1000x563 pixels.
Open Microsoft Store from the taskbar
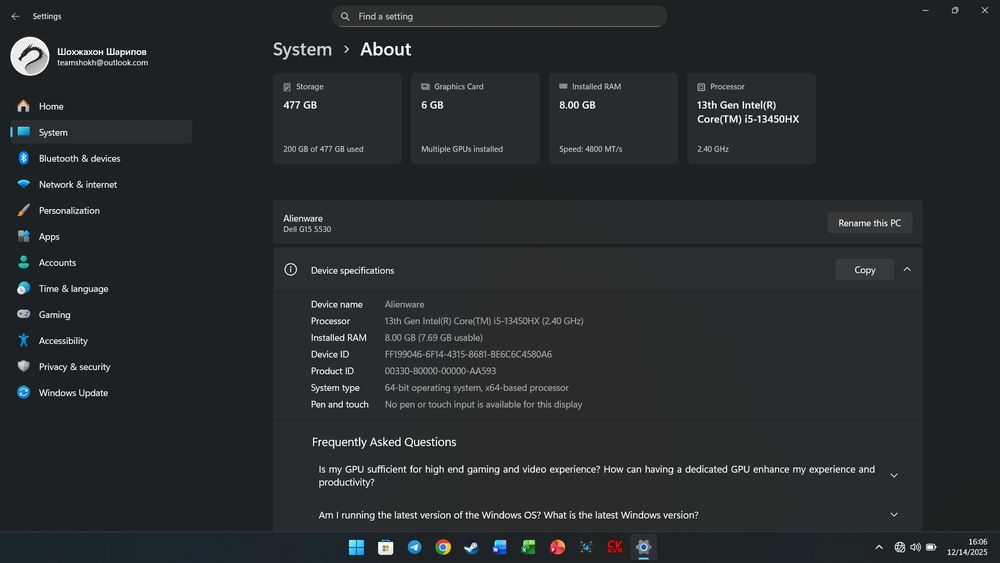pos(385,547)
